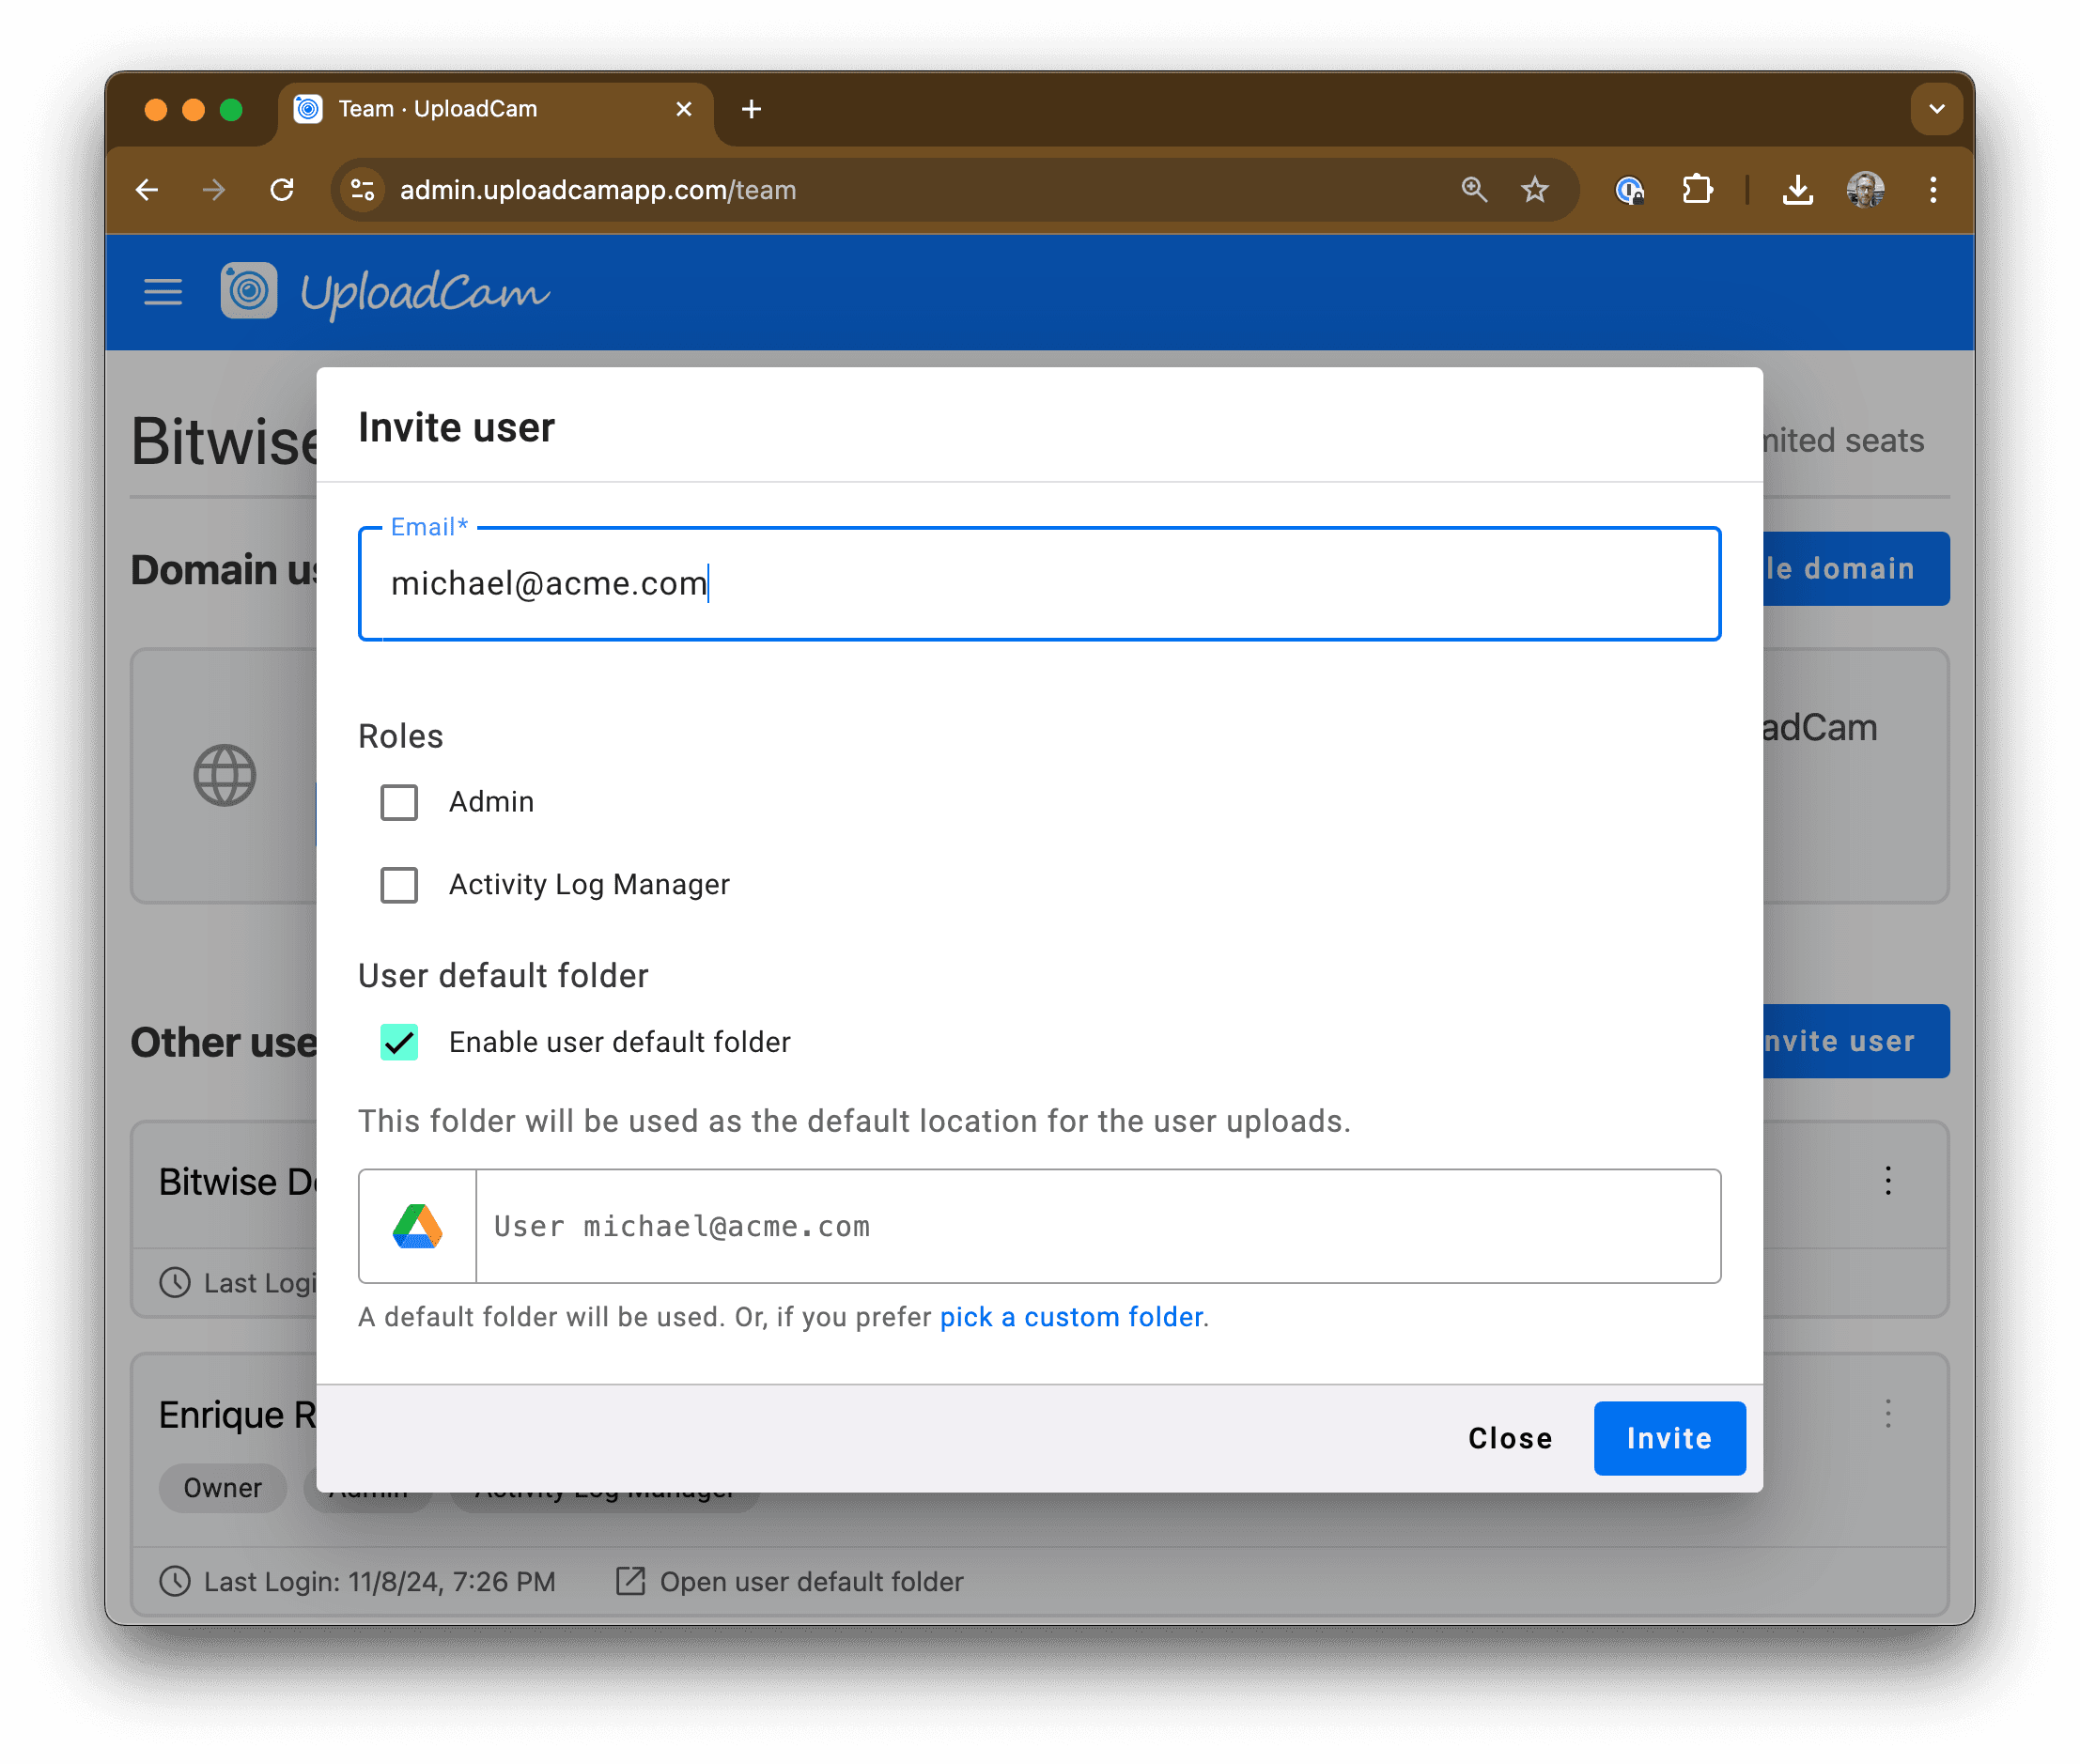Open the browser extensions puzzle icon
The height and width of the screenshot is (1764, 2080).
click(1697, 189)
